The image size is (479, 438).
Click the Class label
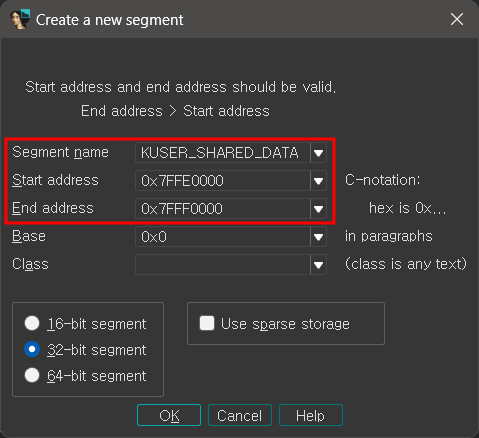[30, 264]
